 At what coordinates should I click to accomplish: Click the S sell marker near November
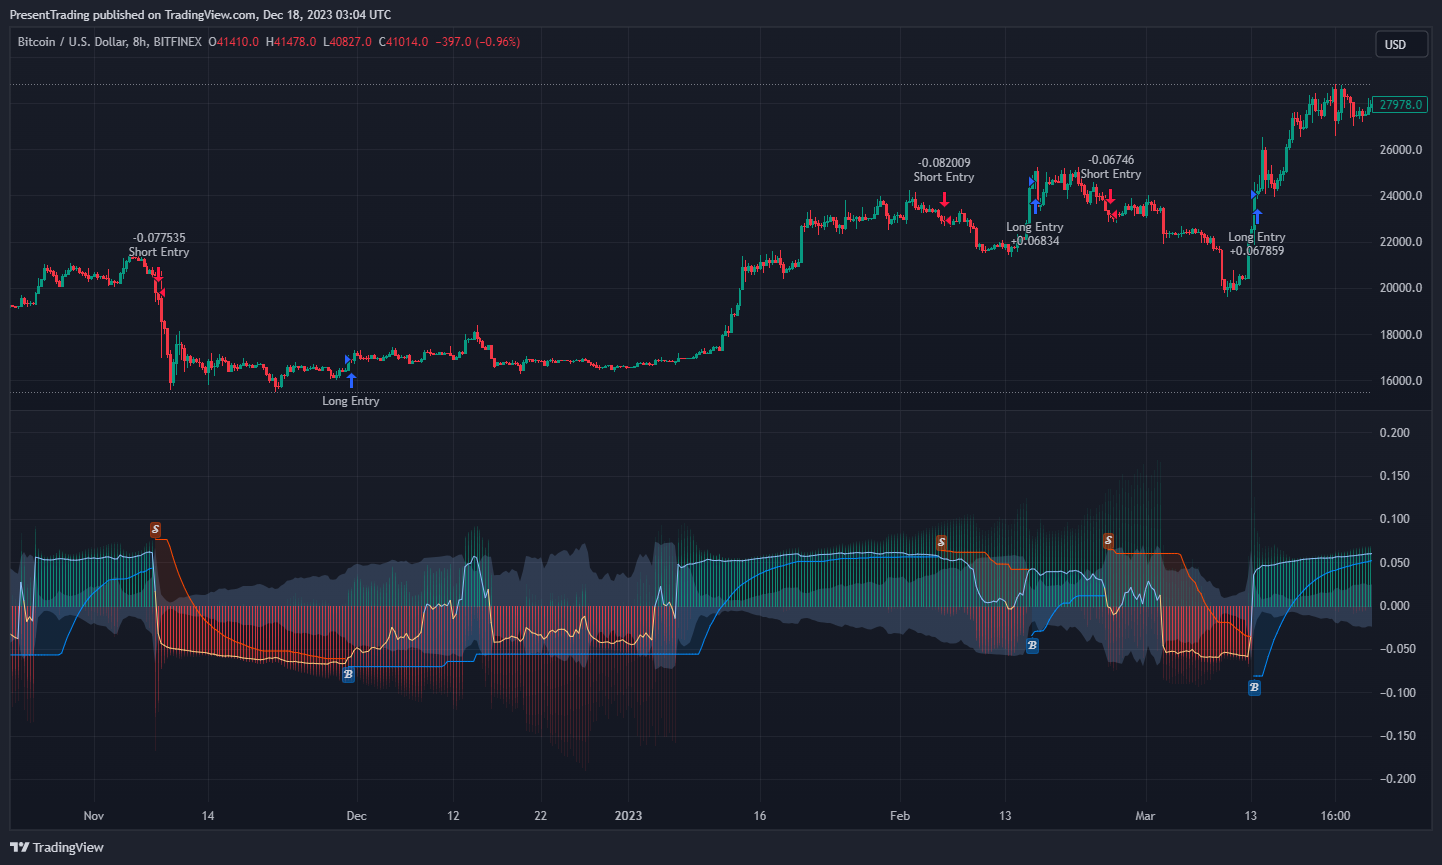point(155,529)
